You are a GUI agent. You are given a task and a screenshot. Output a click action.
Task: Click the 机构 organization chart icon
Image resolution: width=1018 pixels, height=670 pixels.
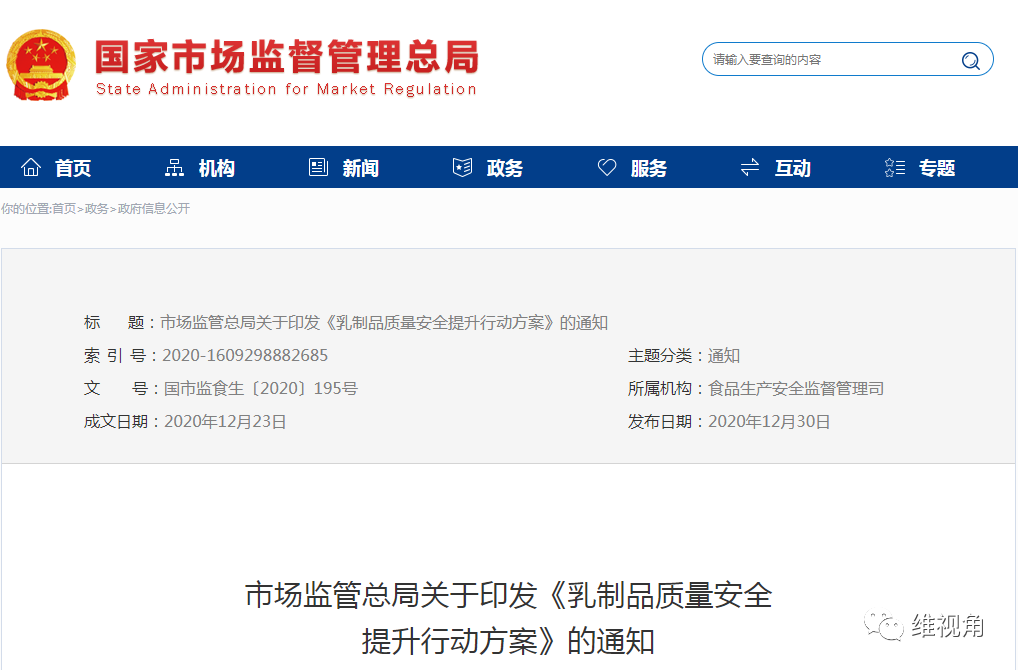tap(174, 167)
